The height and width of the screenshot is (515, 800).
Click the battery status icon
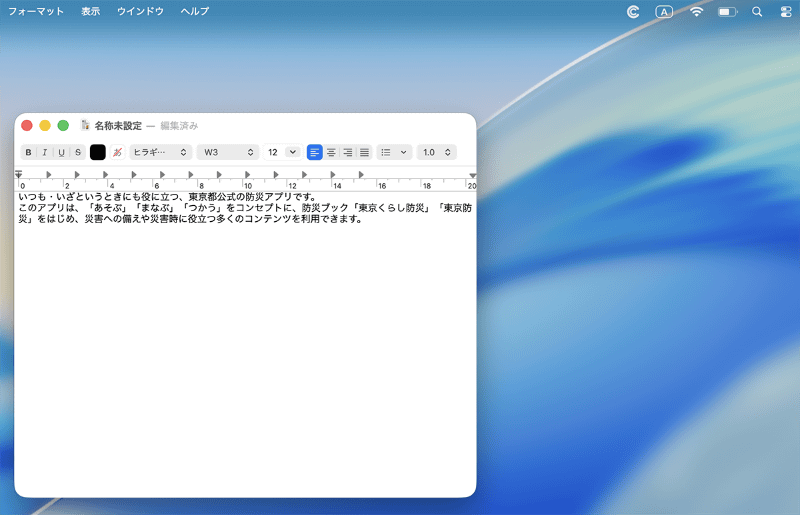pos(728,12)
